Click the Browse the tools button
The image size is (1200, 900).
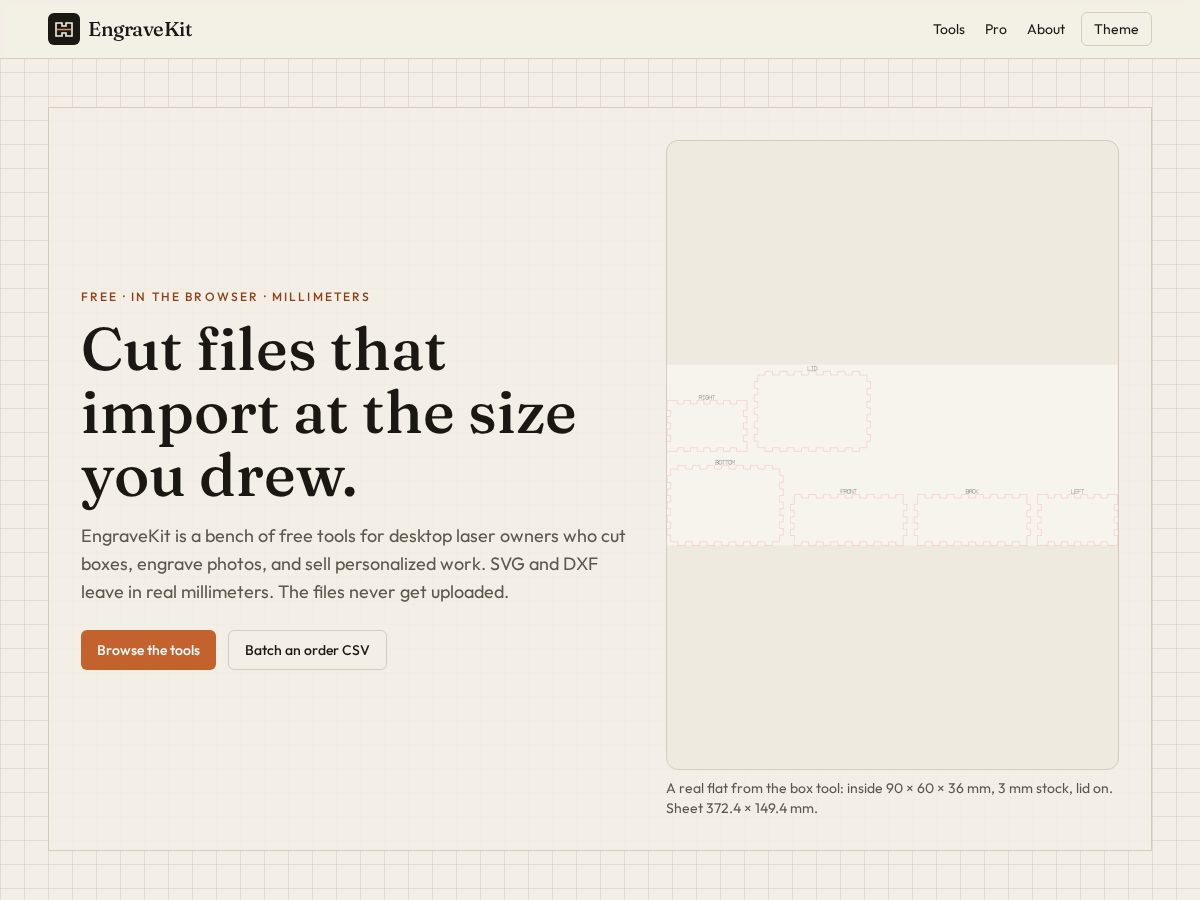click(148, 650)
